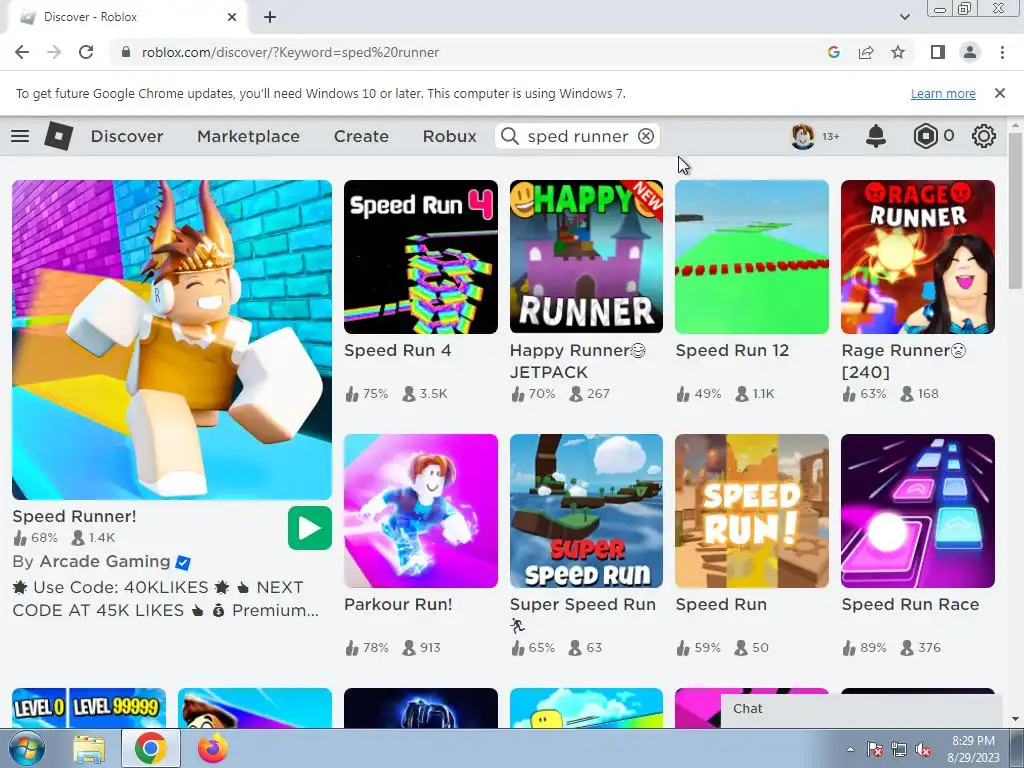Image resolution: width=1024 pixels, height=768 pixels.
Task: Dismiss the Chrome update notice bar
Action: 1000,93
